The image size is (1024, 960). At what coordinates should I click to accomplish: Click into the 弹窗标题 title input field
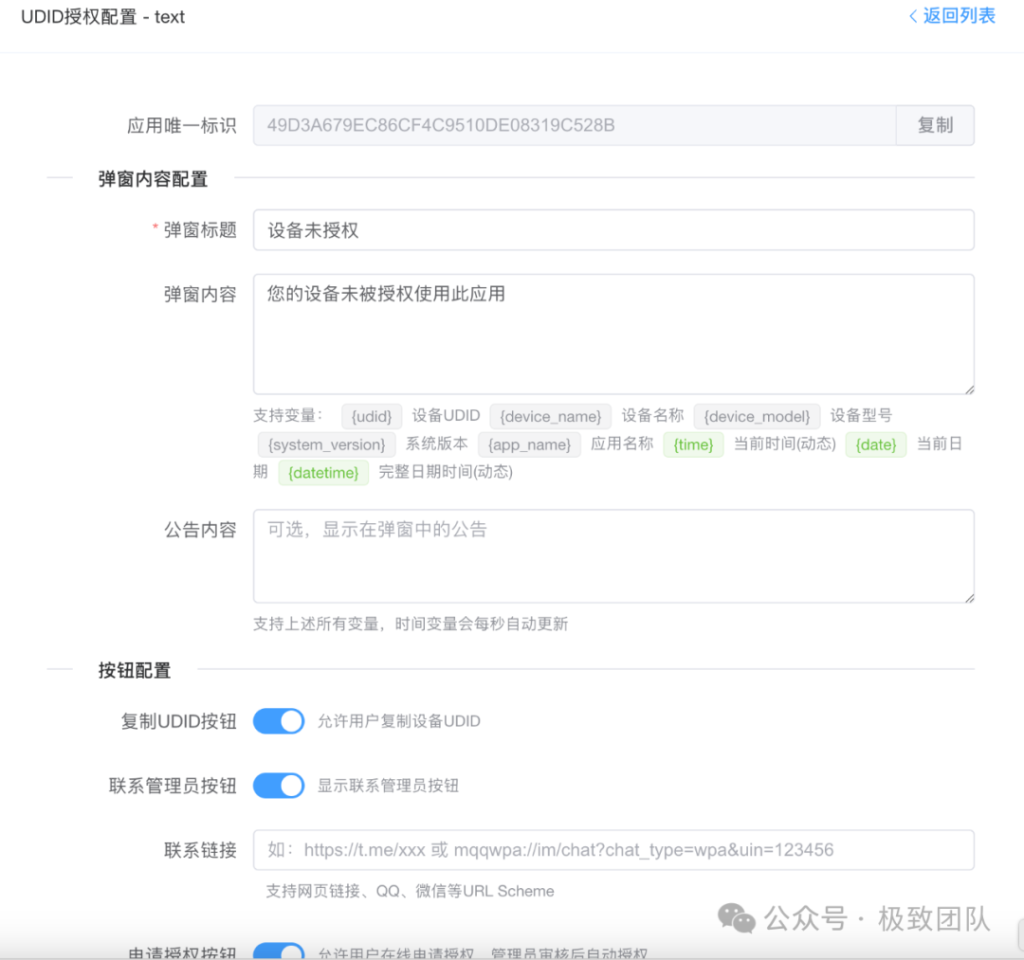coord(614,229)
